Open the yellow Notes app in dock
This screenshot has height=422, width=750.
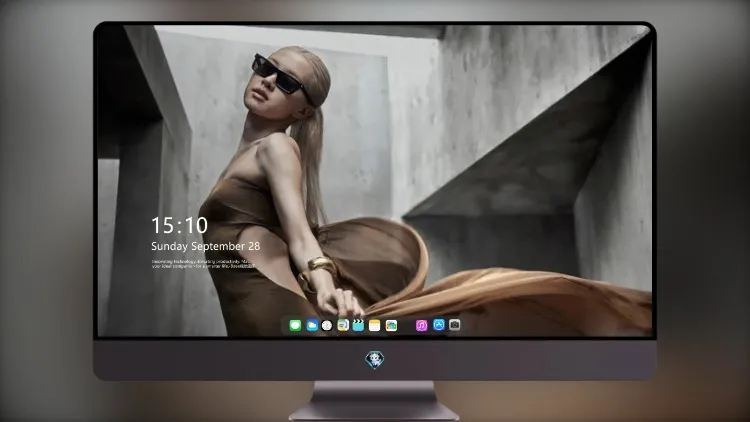[x=375, y=326]
